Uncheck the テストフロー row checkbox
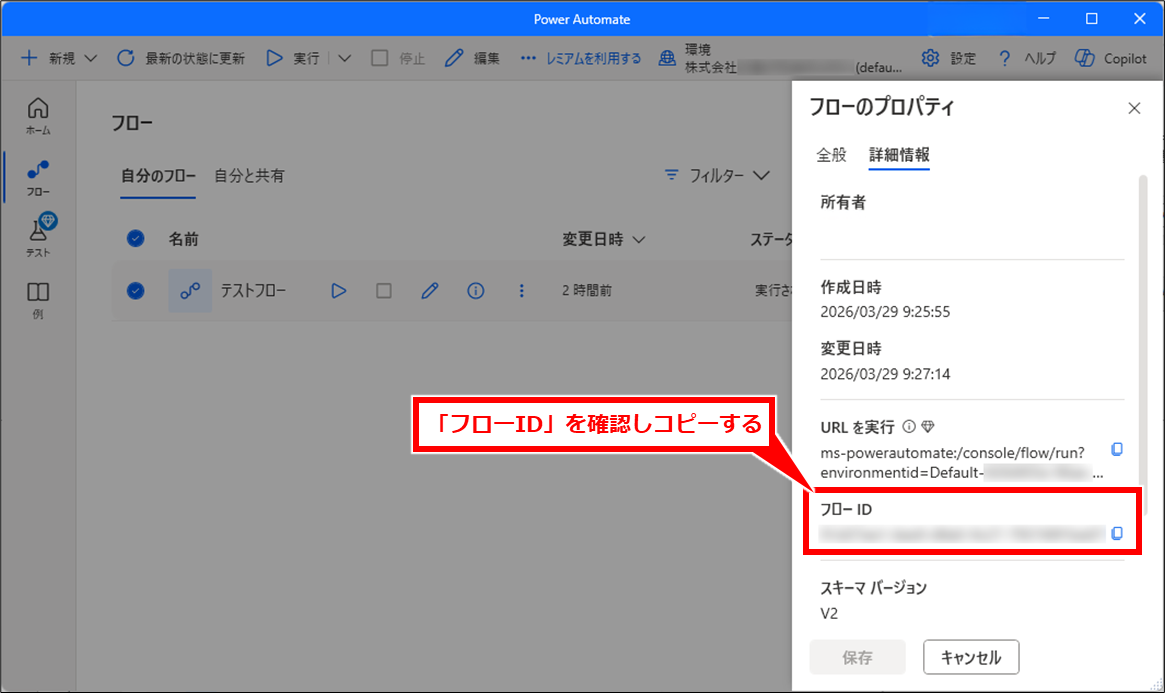The width and height of the screenshot is (1165, 693). point(136,291)
